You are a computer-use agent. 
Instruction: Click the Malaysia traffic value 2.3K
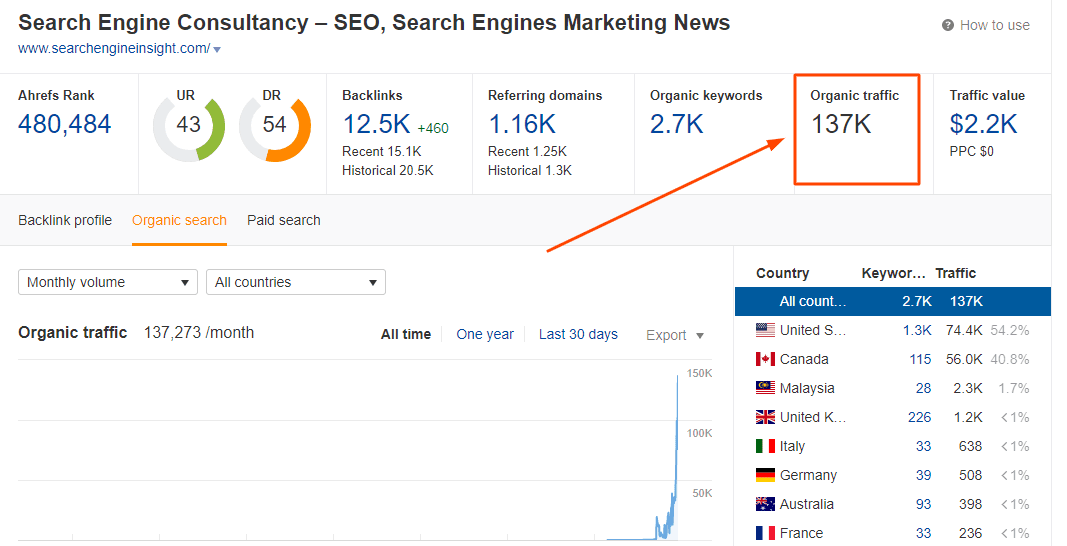968,388
